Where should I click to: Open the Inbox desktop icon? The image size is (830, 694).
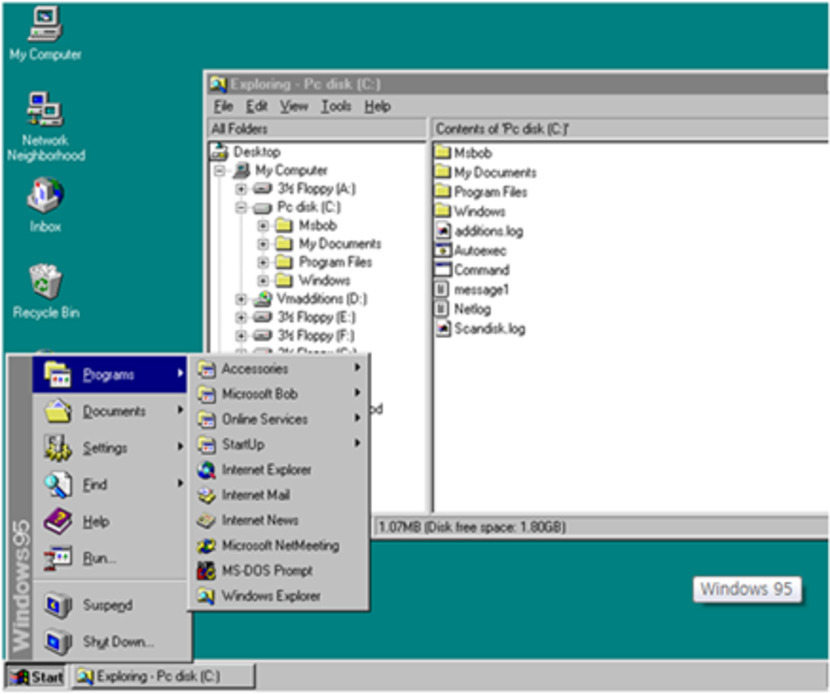(45, 196)
